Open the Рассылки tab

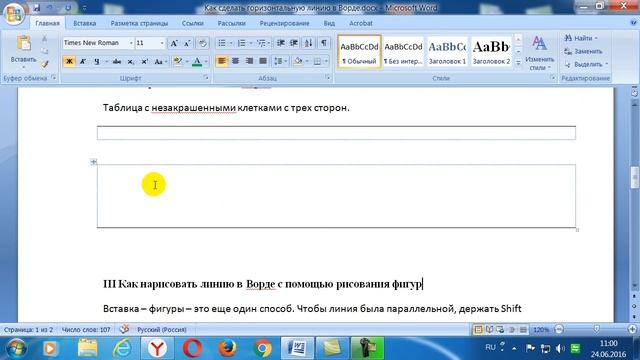pos(231,23)
